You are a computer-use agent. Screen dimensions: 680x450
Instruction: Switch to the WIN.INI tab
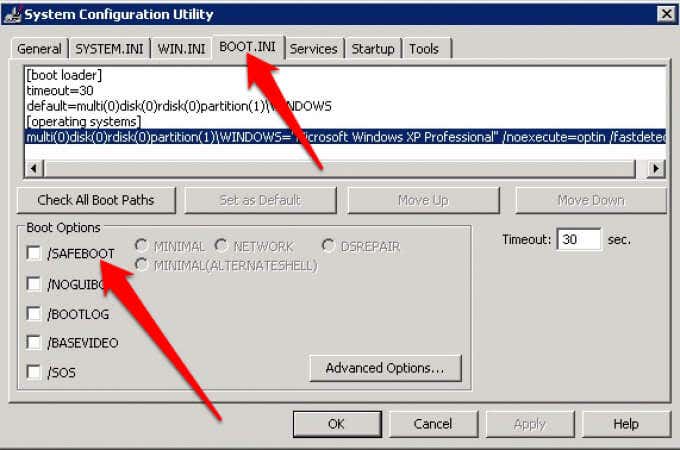pos(181,49)
